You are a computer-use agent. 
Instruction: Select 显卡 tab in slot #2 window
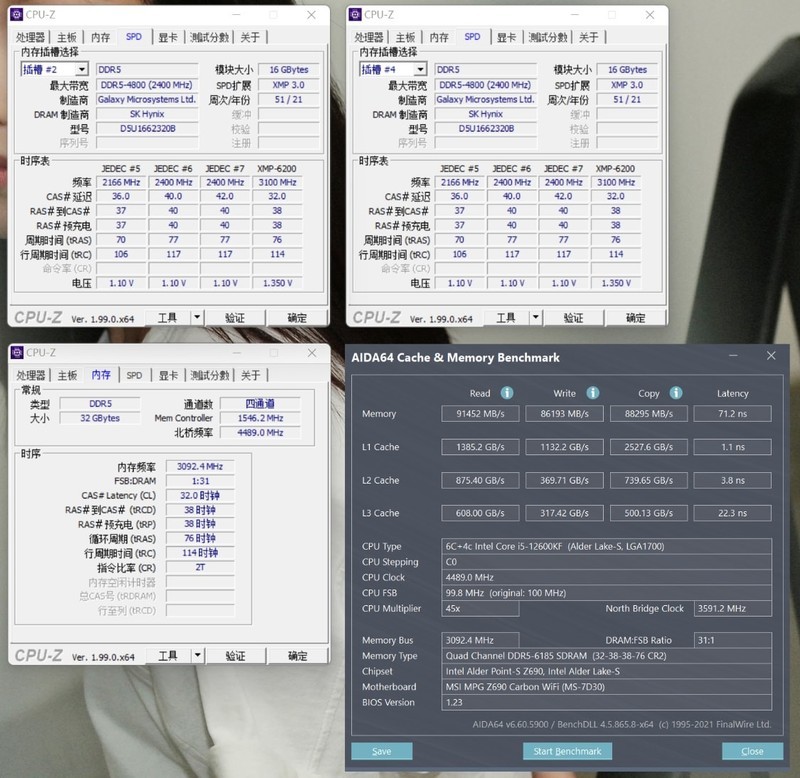[168, 37]
